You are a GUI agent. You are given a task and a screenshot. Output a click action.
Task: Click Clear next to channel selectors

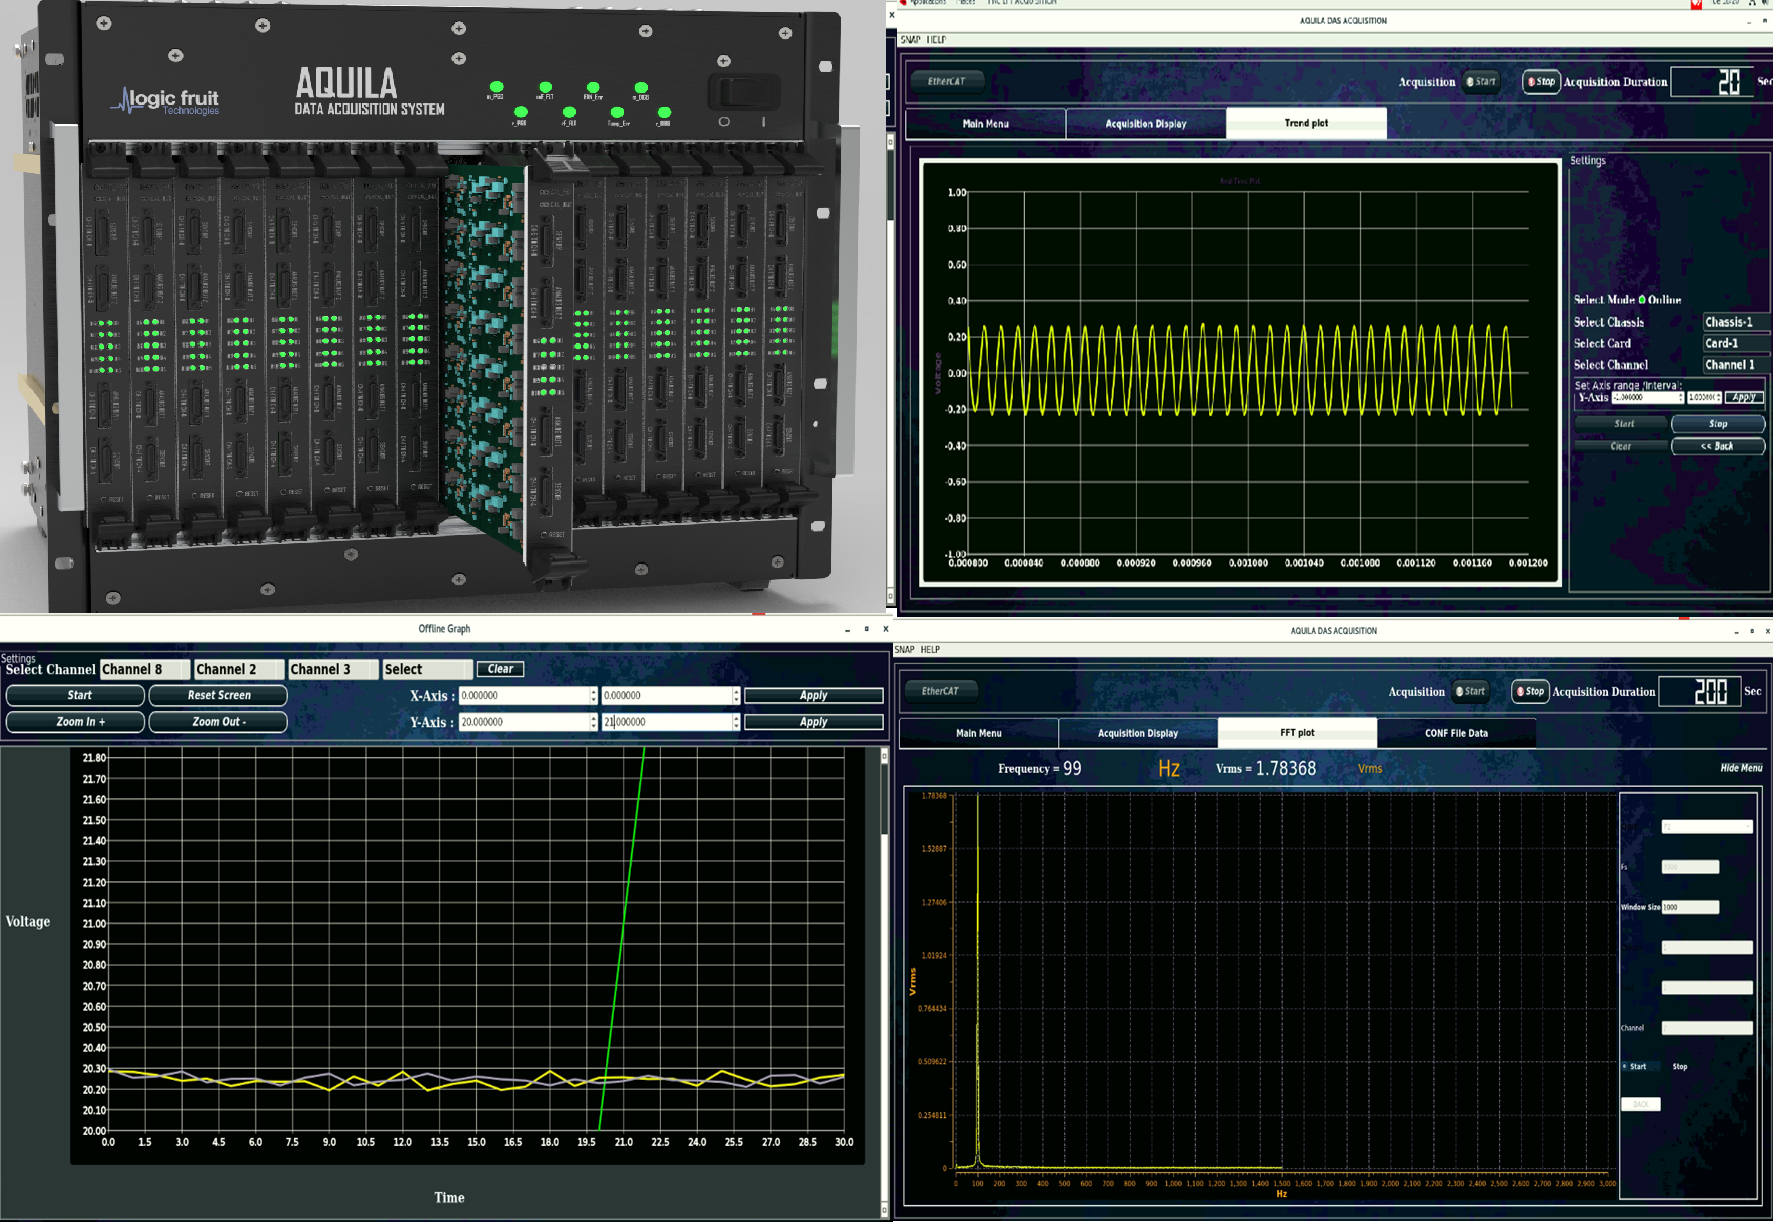coord(500,669)
